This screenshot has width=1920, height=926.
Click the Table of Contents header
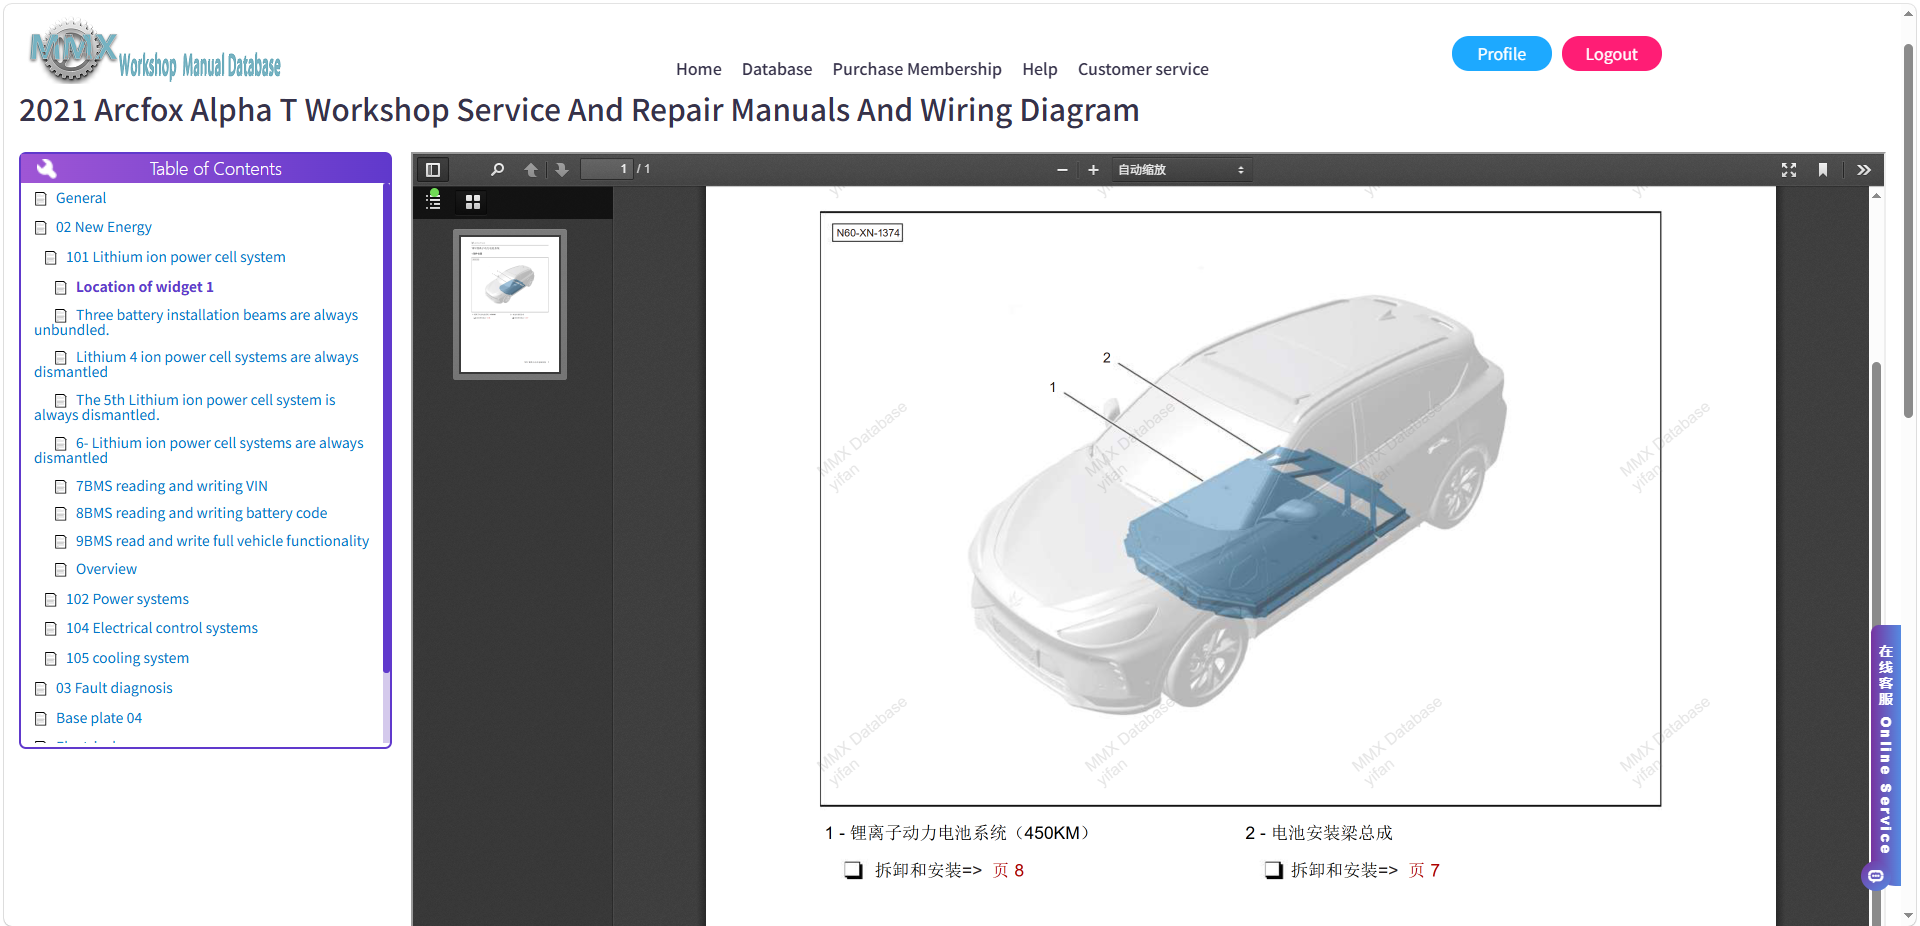coord(205,168)
